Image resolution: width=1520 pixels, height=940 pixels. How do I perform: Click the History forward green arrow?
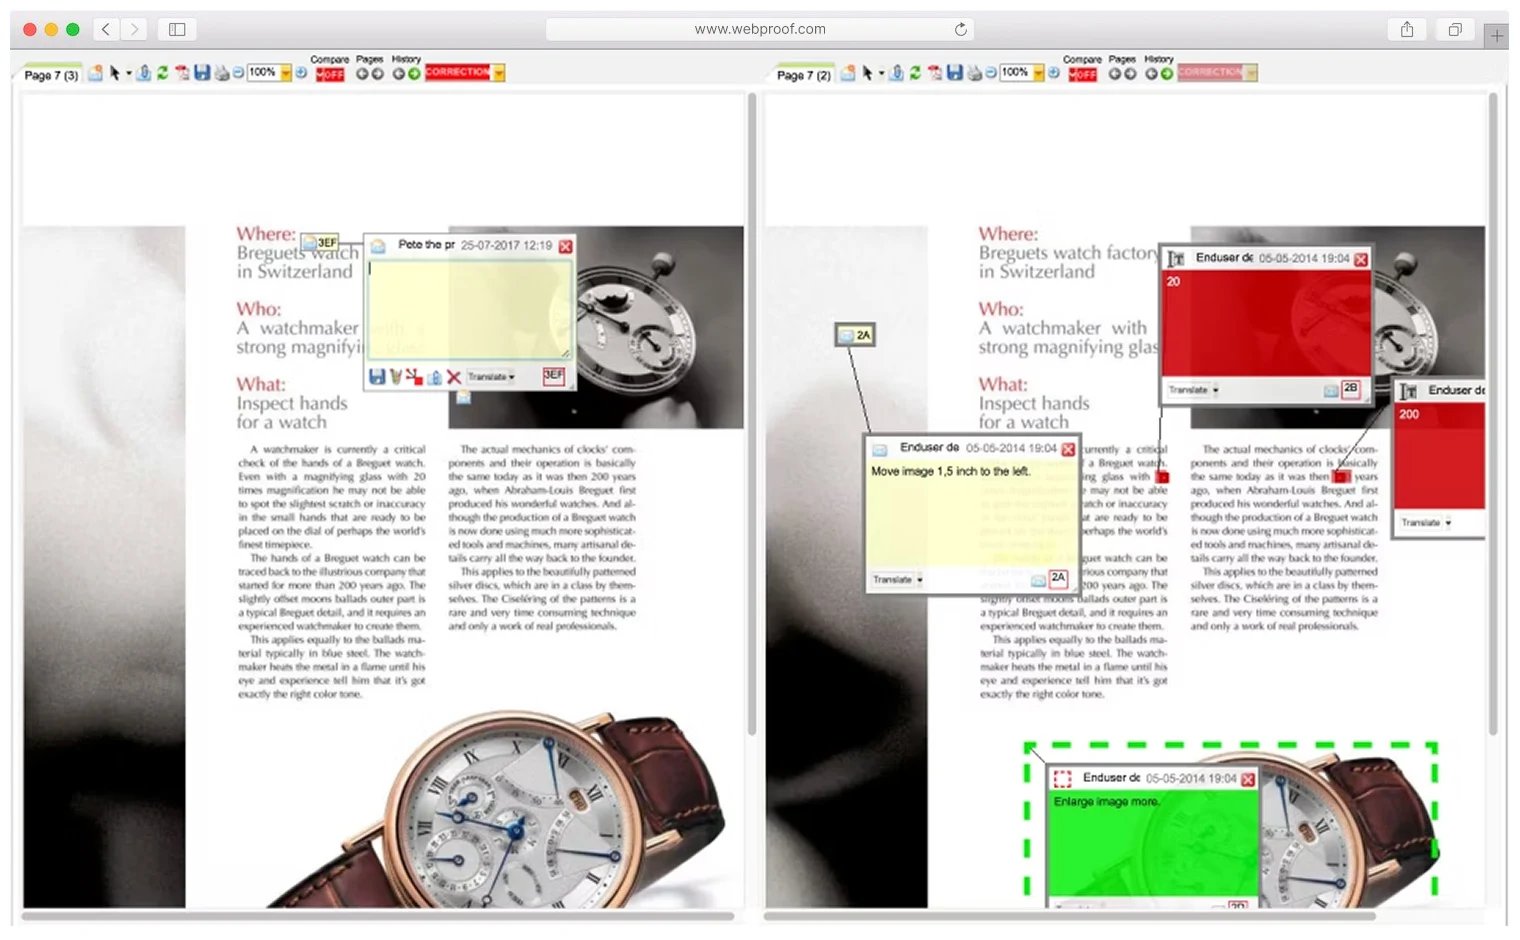(413, 72)
